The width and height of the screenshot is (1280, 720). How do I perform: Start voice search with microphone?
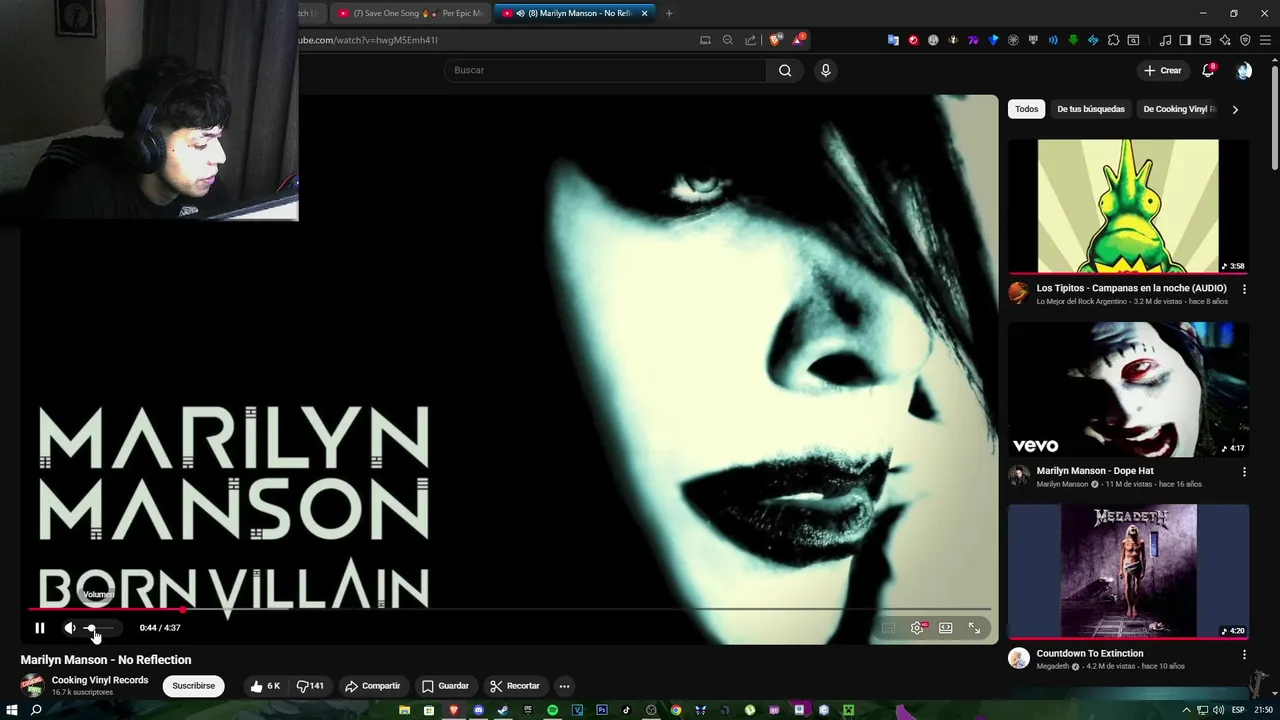pos(825,70)
